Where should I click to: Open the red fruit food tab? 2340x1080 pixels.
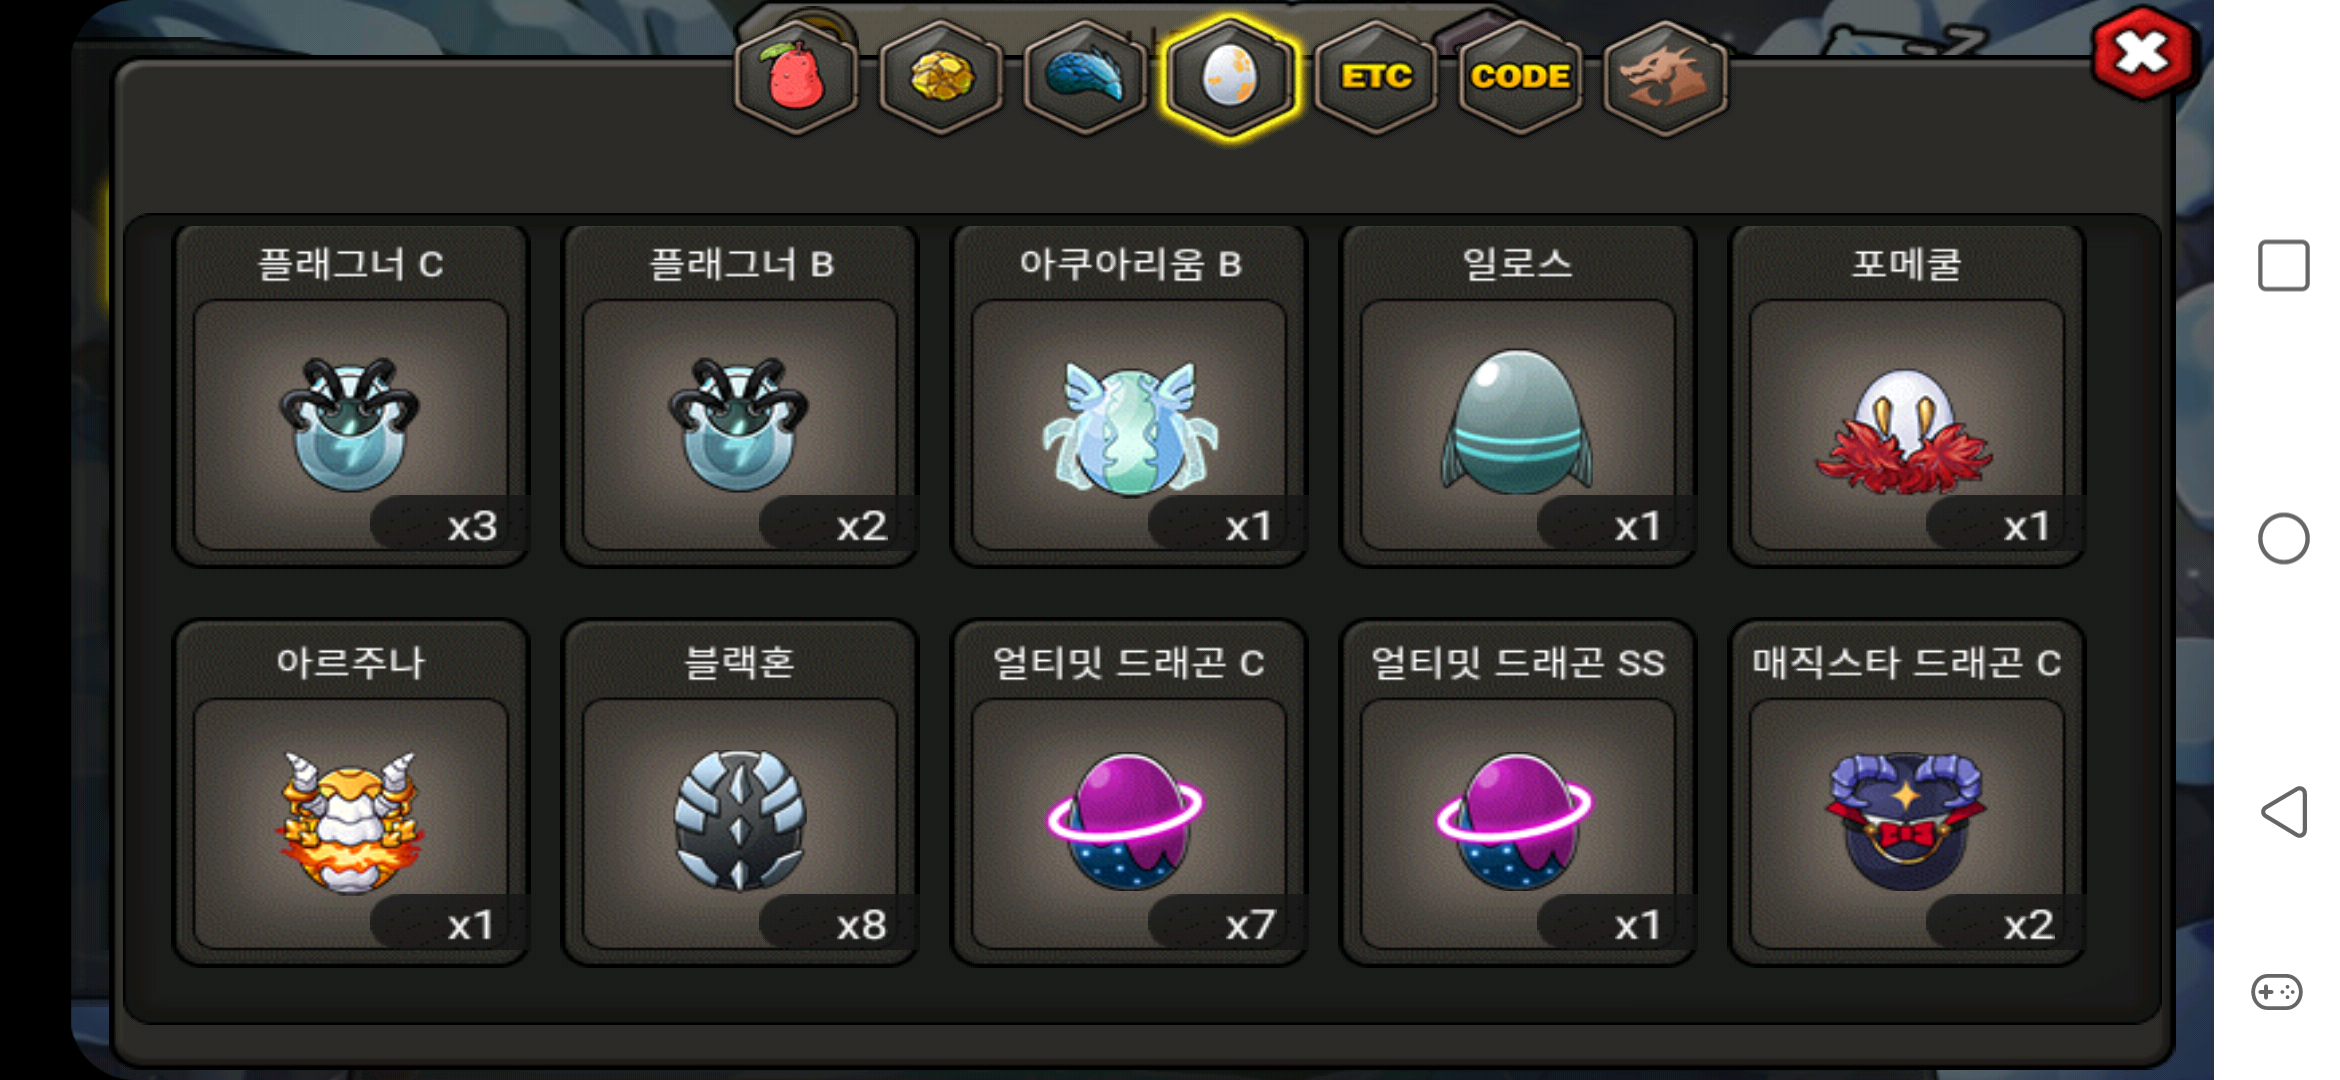[796, 78]
